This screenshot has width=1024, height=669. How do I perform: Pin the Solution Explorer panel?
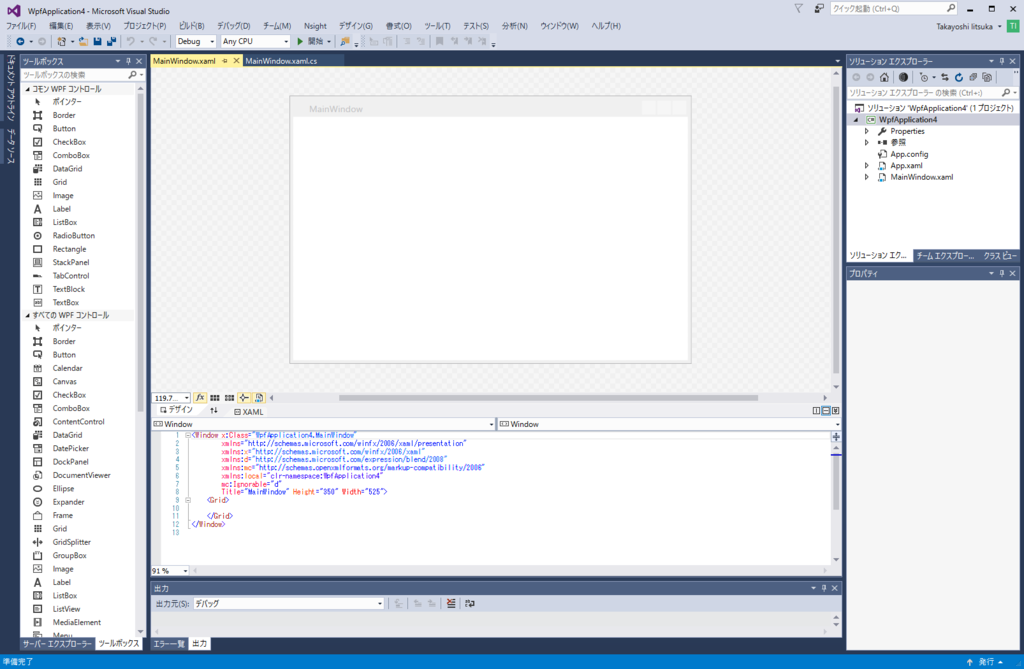pos(1002,61)
